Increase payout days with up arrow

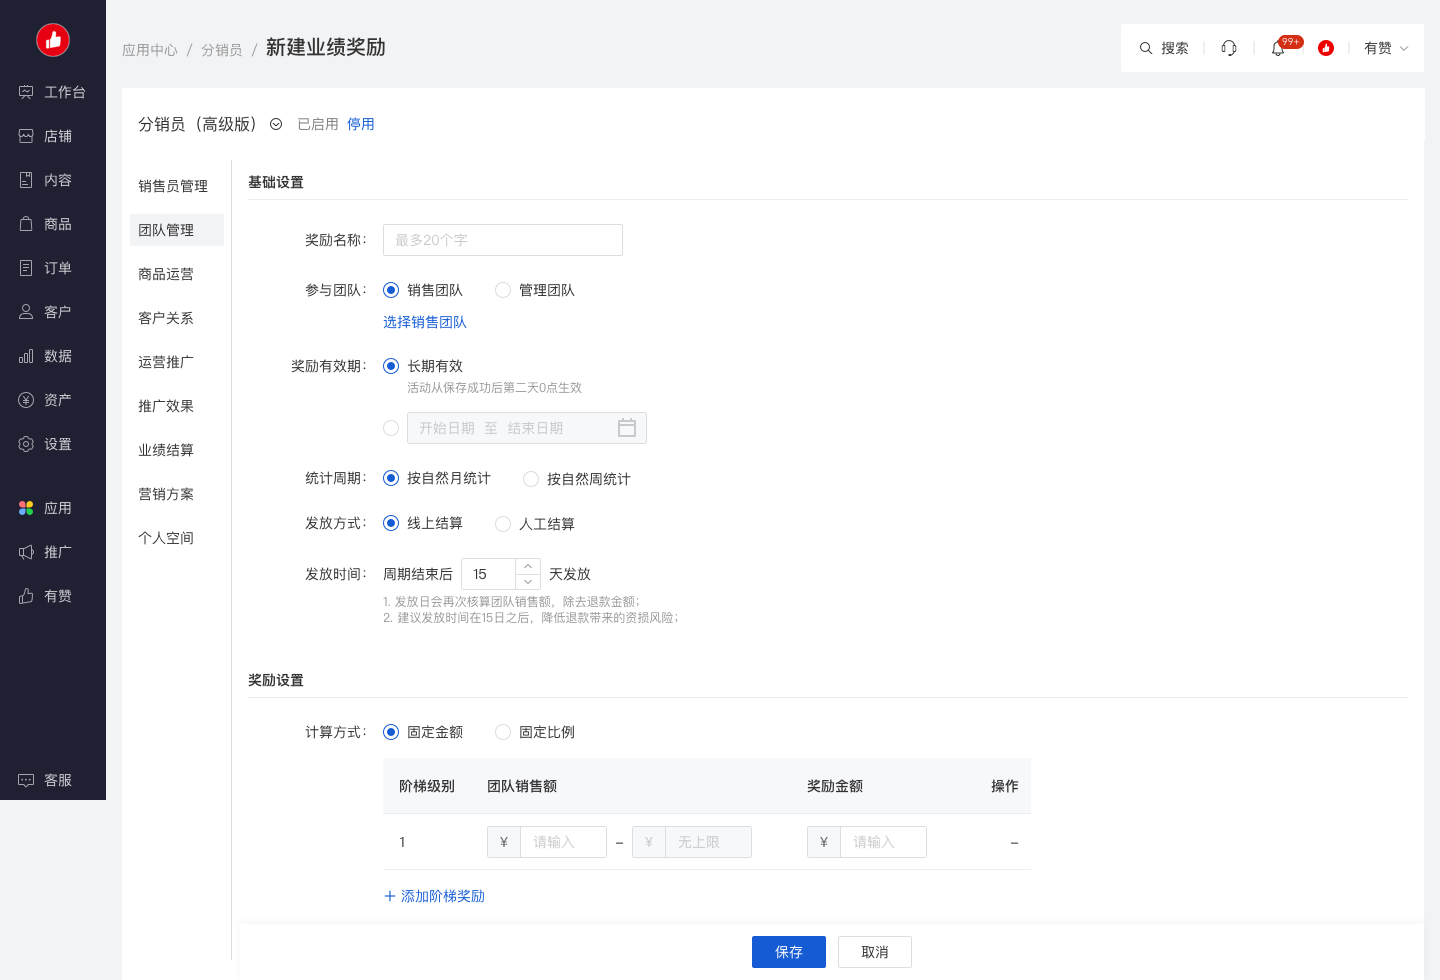click(x=528, y=567)
